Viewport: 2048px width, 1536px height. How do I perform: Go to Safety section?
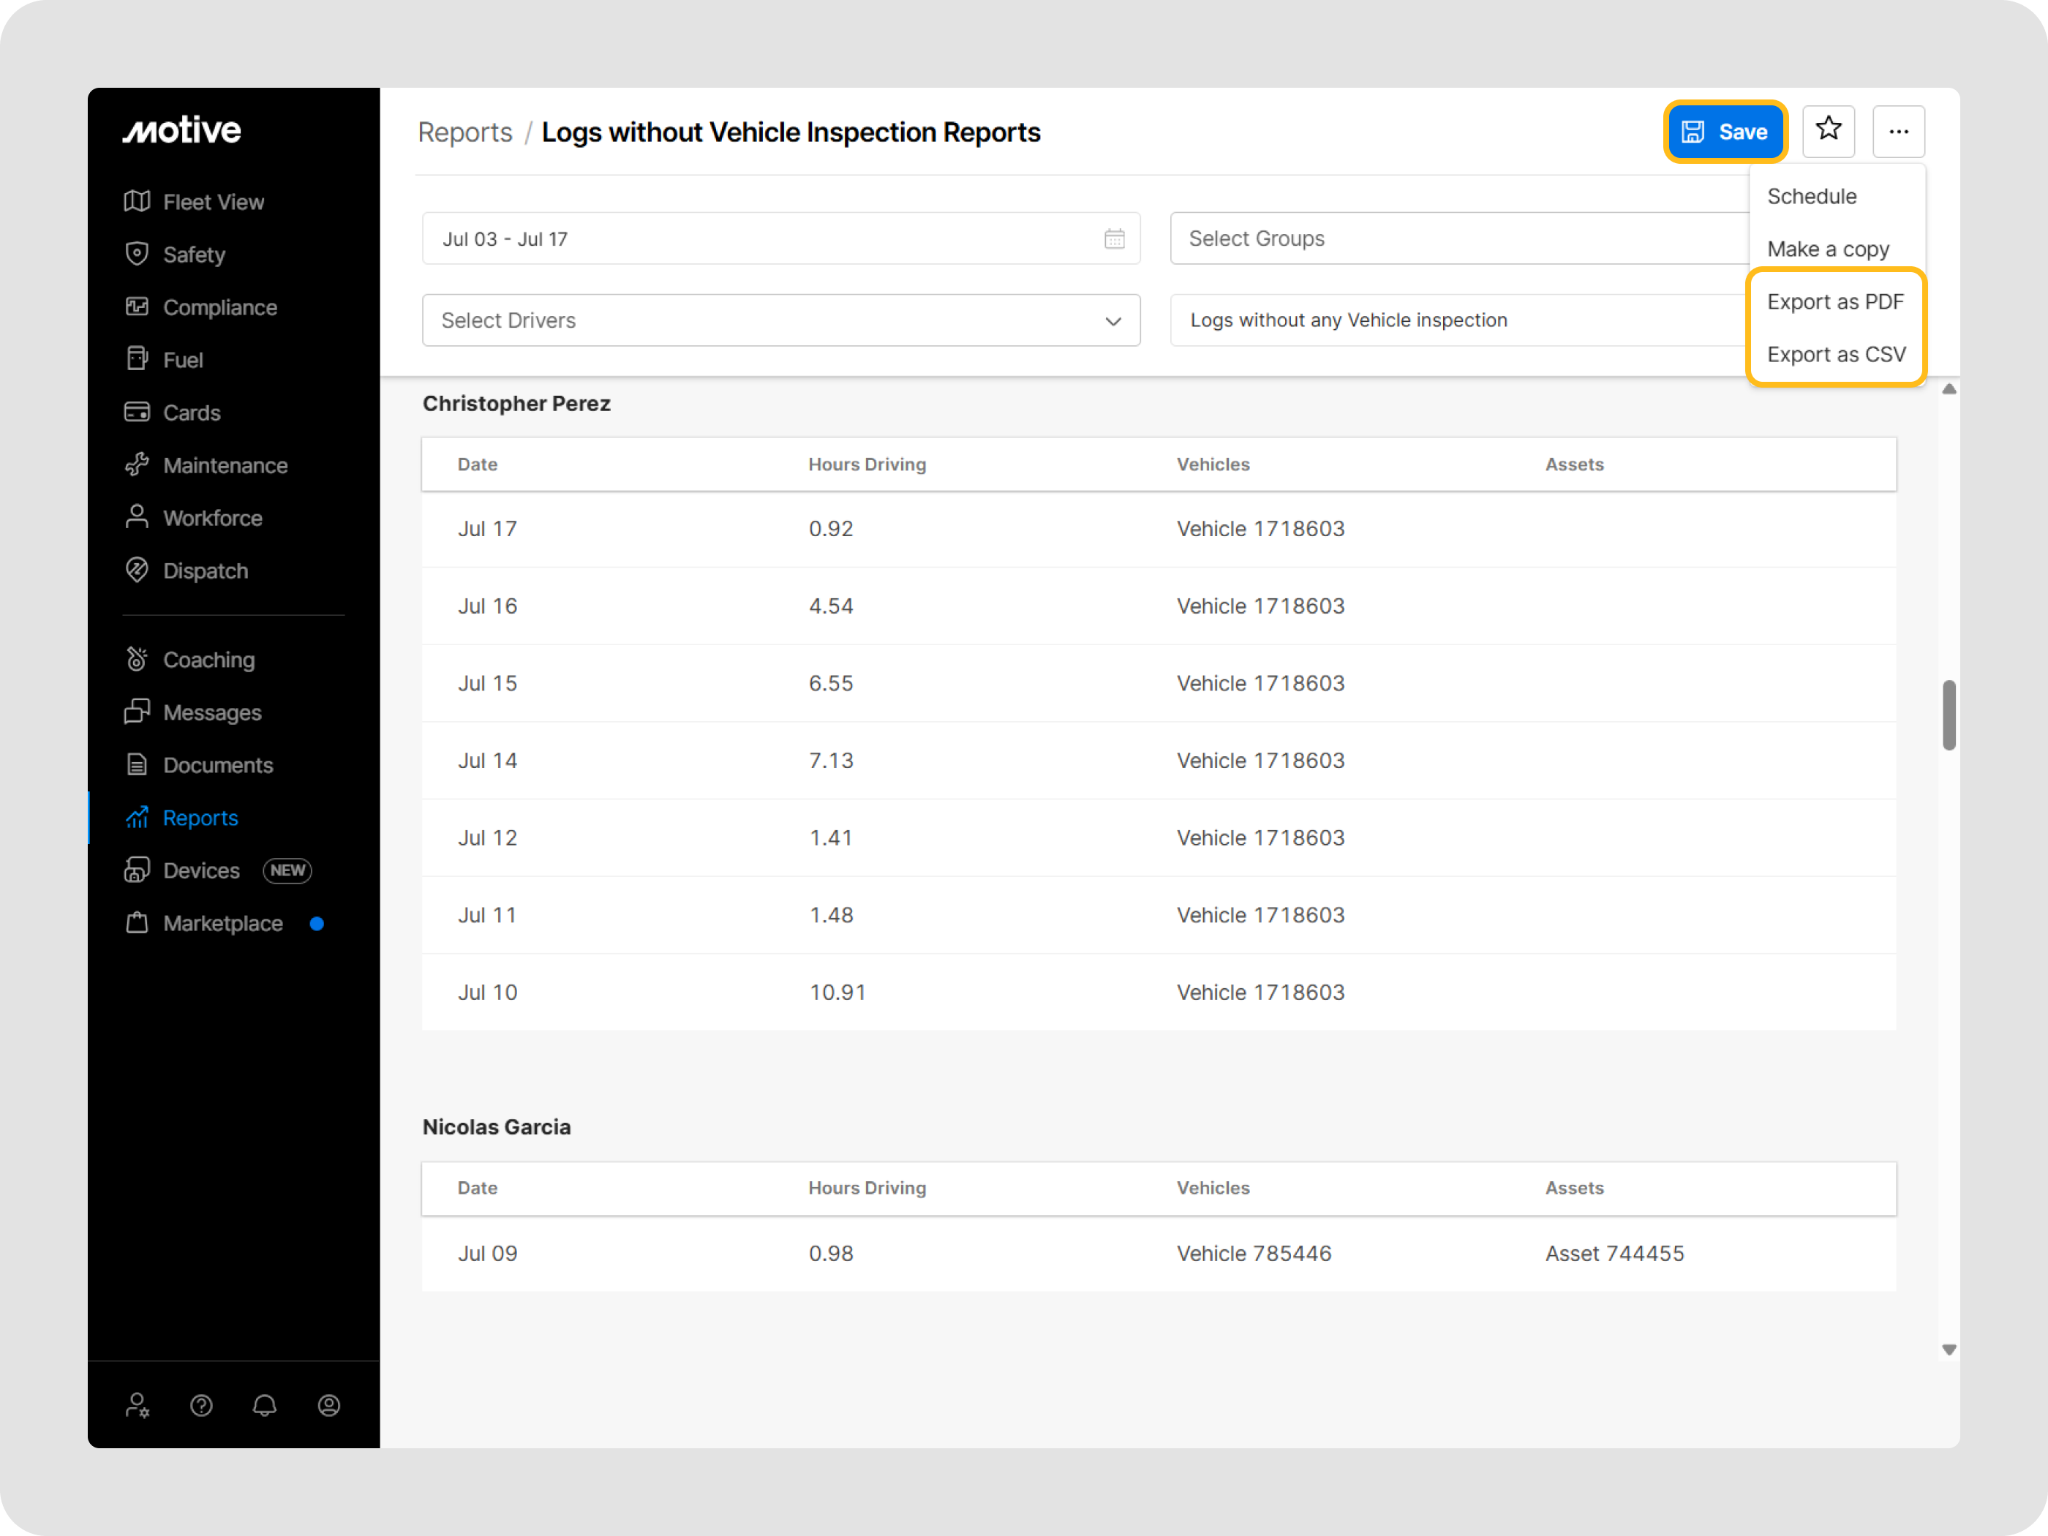click(x=194, y=255)
